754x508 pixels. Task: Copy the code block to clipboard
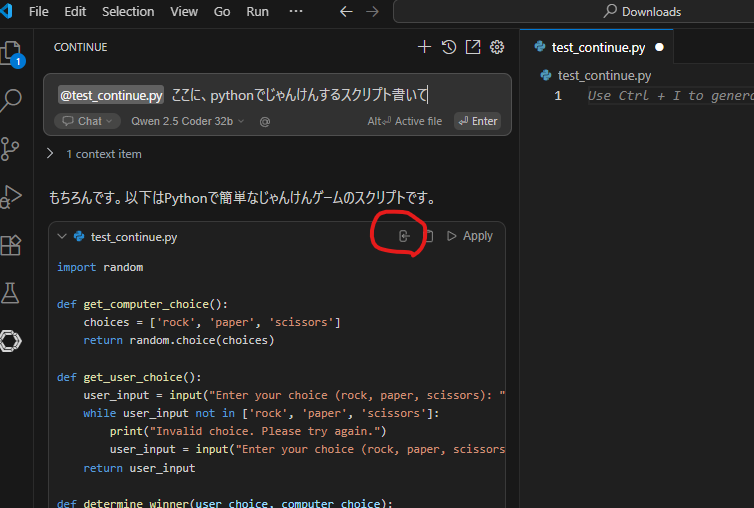click(x=429, y=236)
